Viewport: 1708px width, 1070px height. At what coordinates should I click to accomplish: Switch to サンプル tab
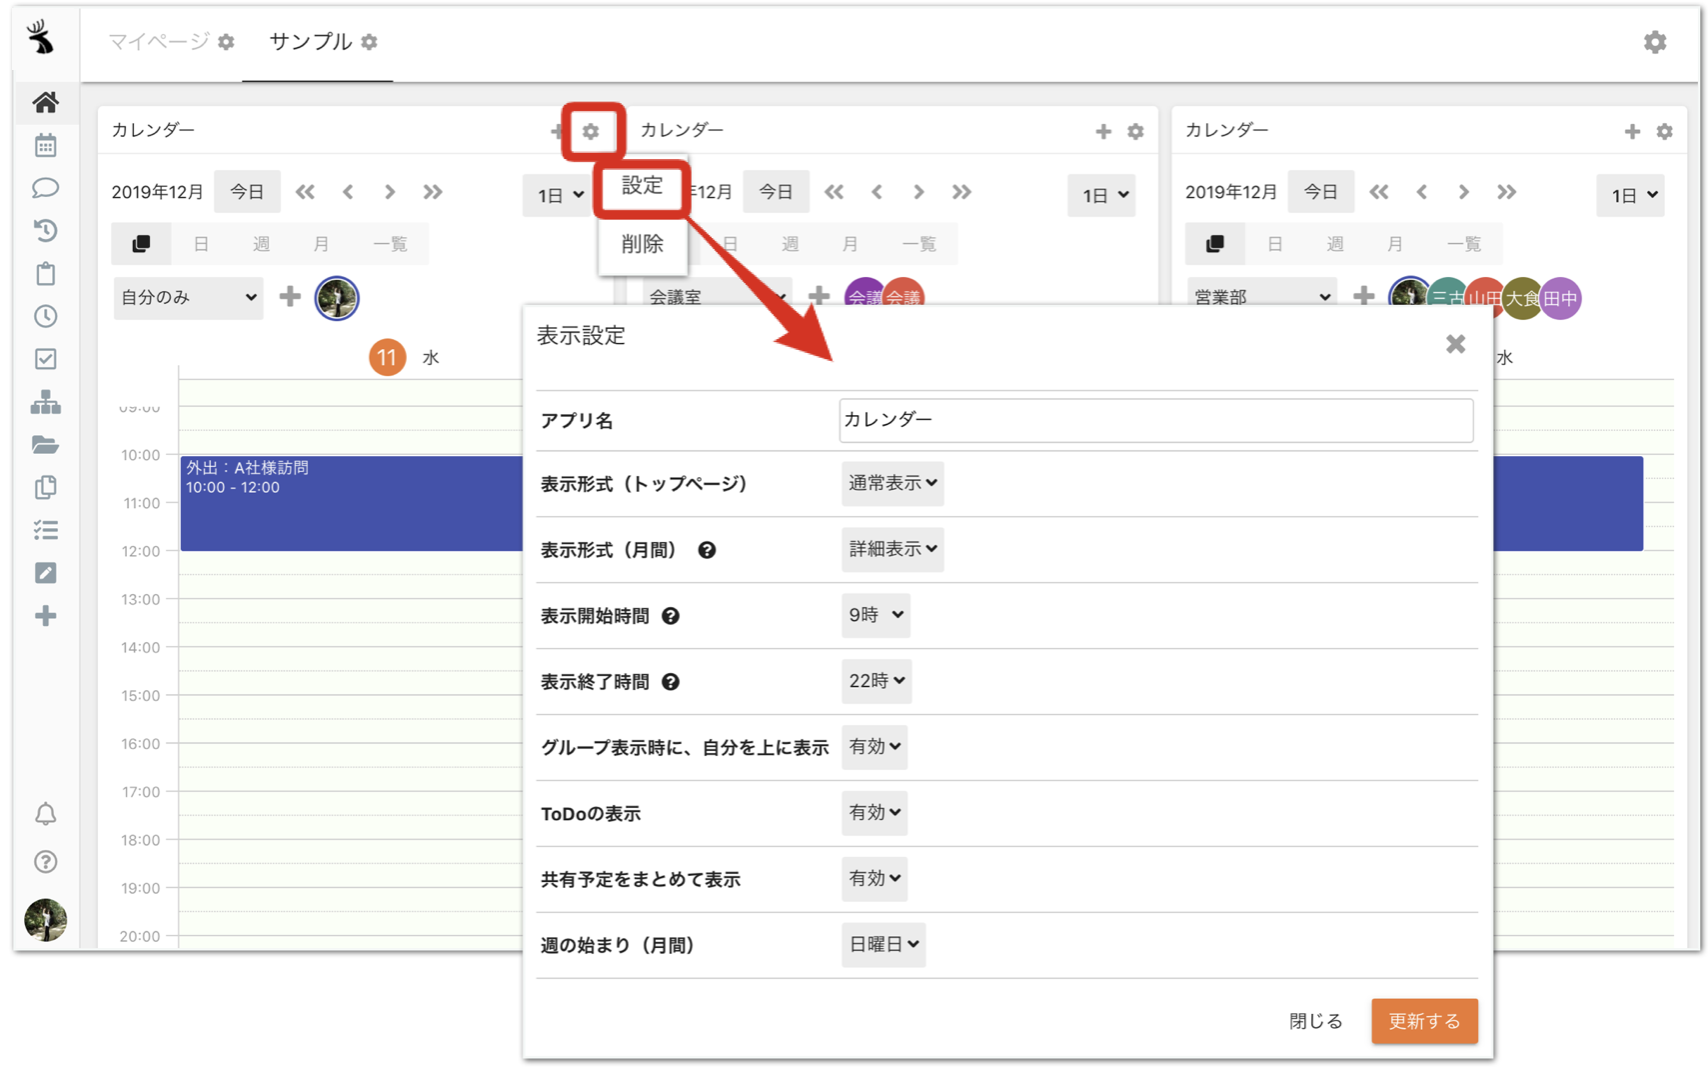point(310,42)
